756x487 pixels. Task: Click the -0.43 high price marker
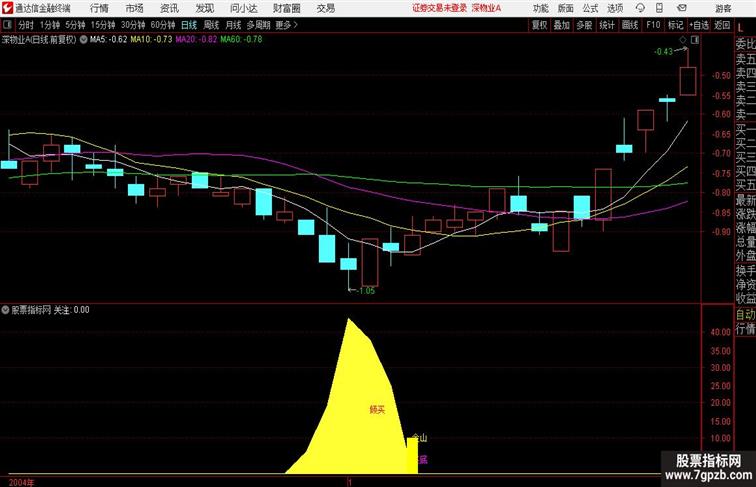tap(663, 52)
